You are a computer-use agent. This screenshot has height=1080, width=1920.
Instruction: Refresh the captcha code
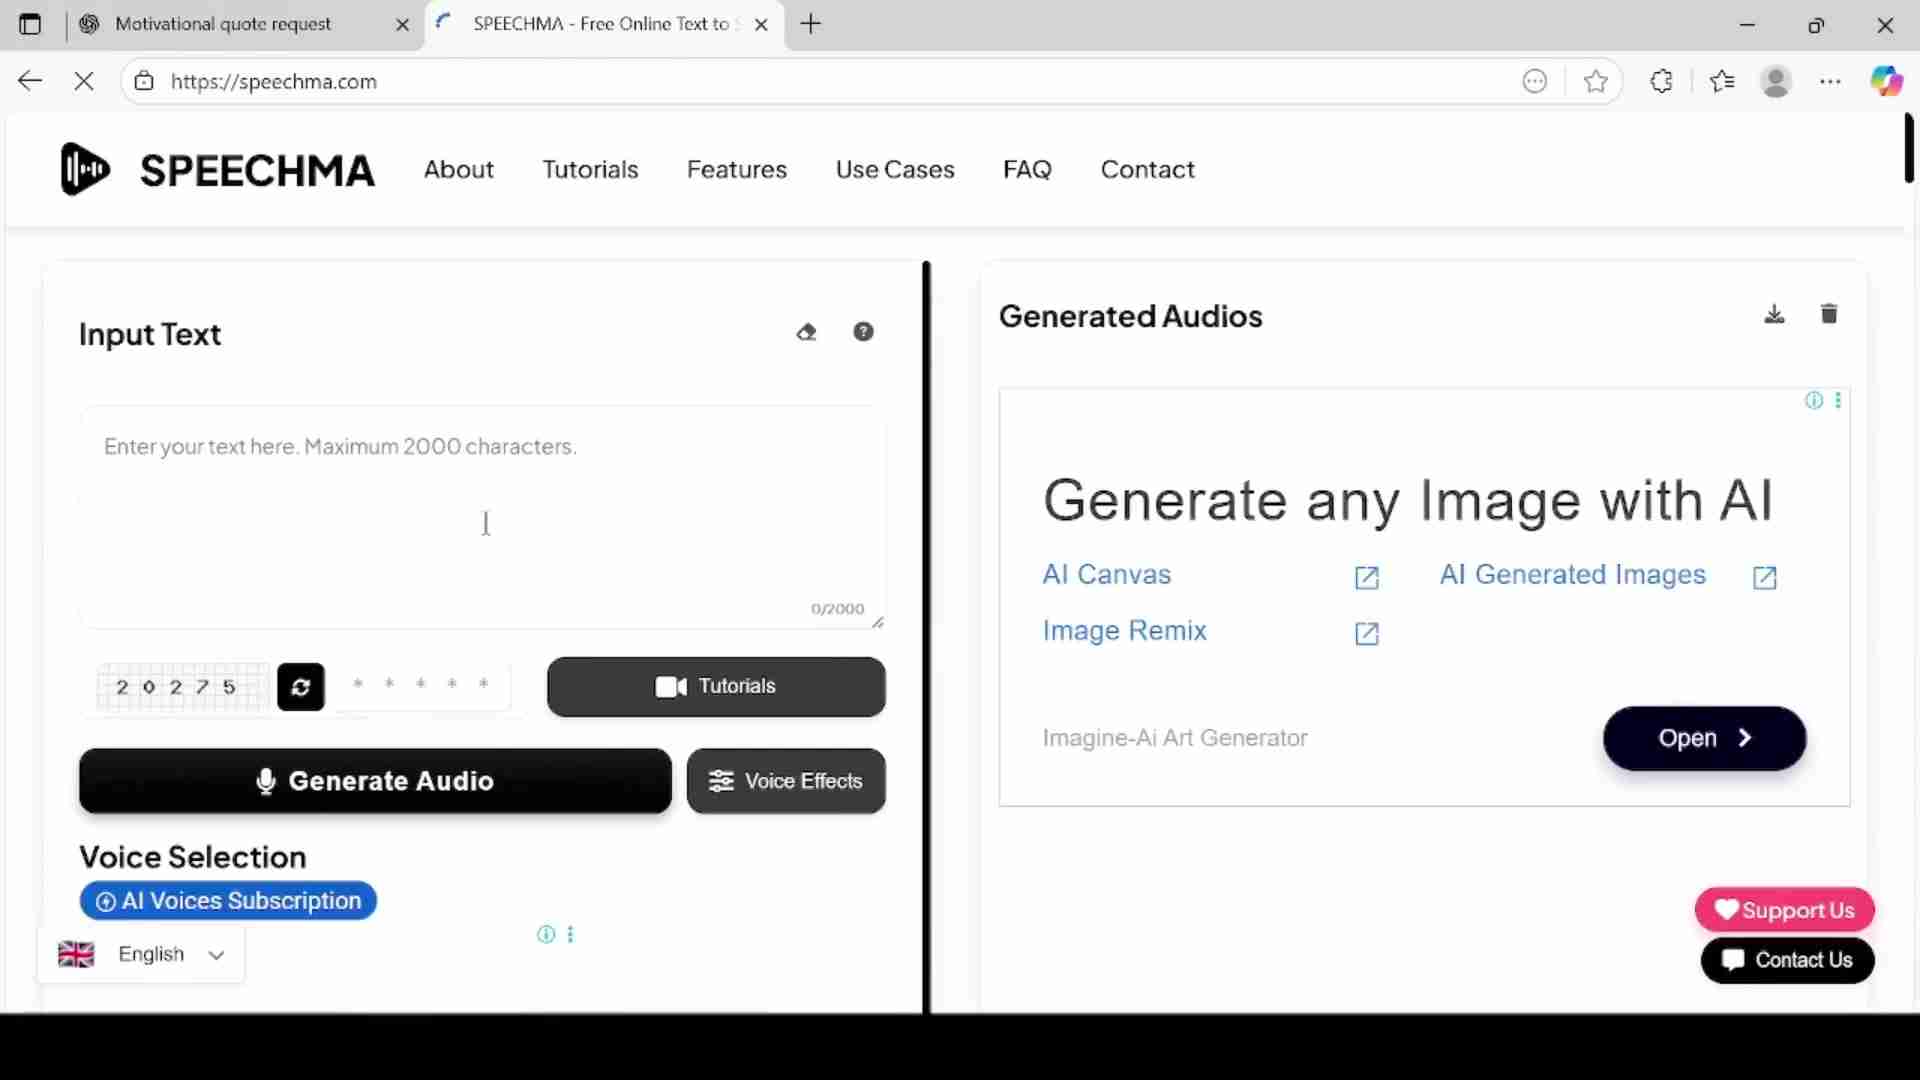click(x=300, y=687)
